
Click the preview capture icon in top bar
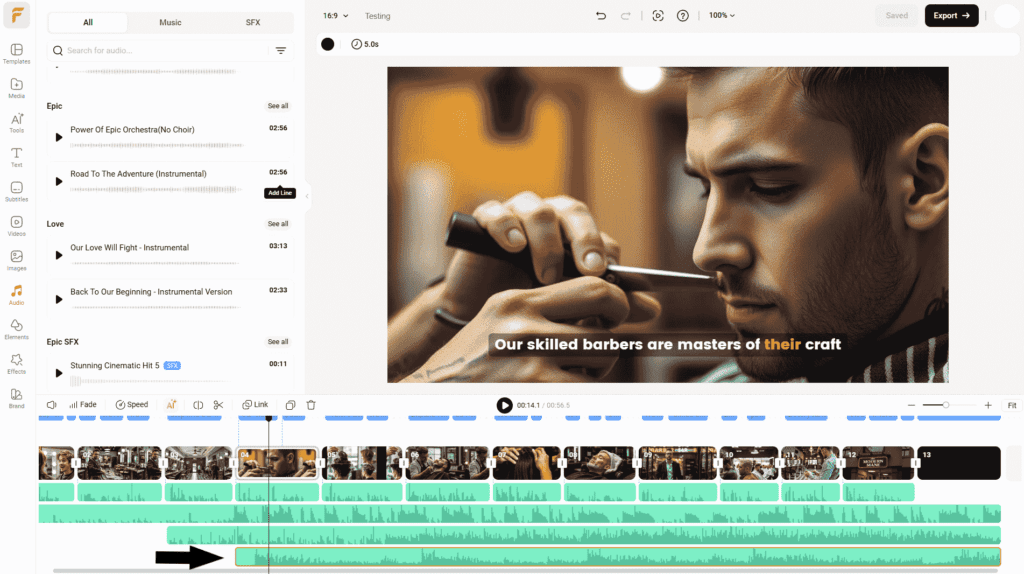658,16
